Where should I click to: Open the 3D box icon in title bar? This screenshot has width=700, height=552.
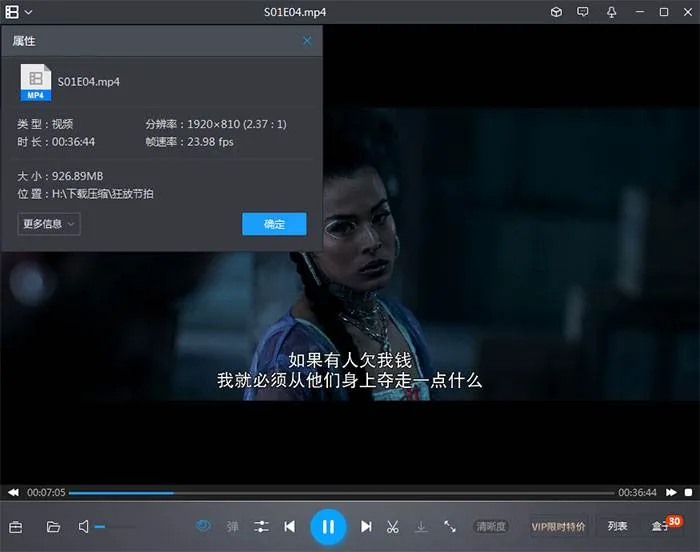[x=556, y=12]
